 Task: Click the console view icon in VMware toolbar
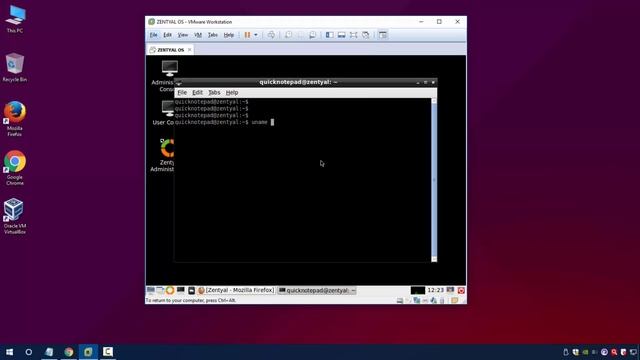click(382, 35)
